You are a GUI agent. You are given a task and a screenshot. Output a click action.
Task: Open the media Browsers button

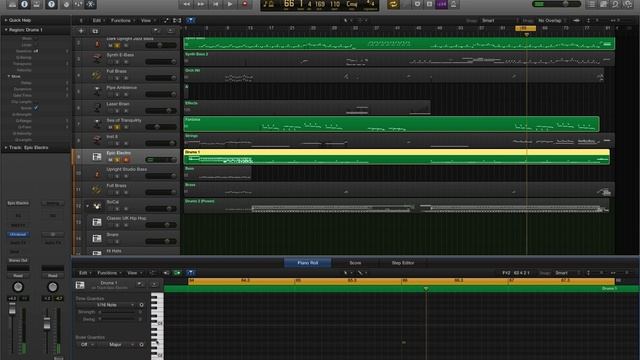(628, 4)
